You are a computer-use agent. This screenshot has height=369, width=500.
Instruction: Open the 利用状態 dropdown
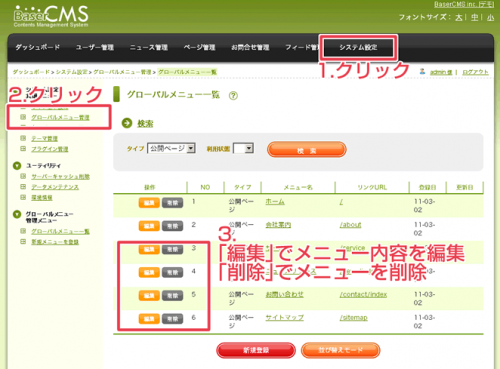(243, 148)
